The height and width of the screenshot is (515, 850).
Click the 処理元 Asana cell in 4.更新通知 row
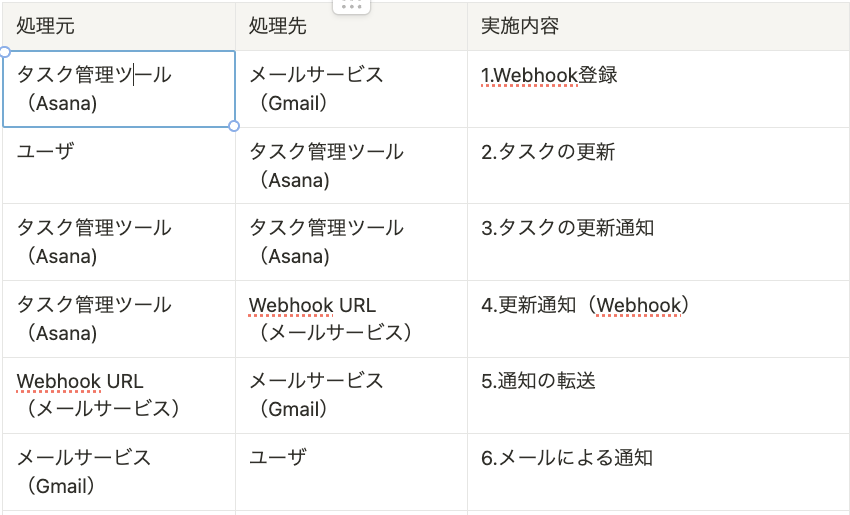(119, 319)
